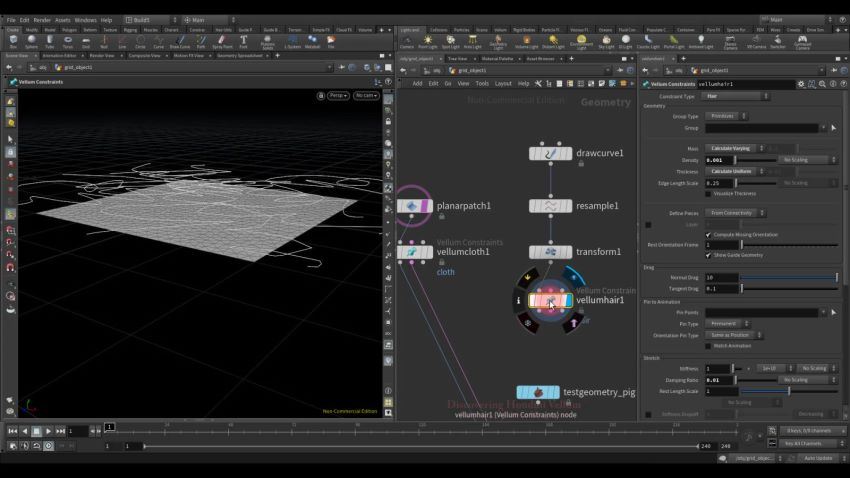Add a Spot Light from shelf

(x=450, y=42)
